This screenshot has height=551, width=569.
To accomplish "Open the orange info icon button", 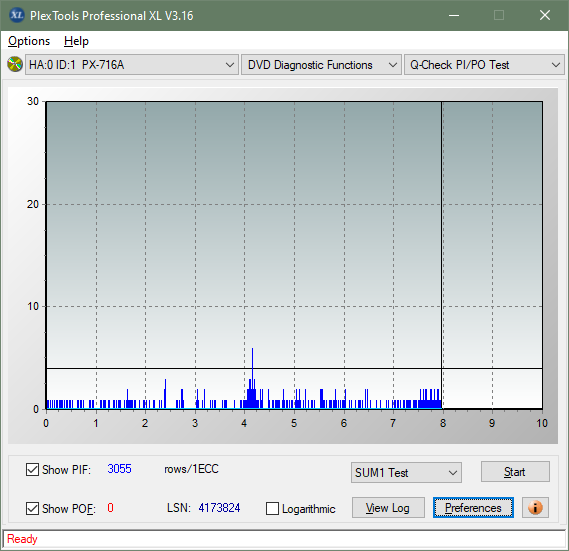I will click(535, 507).
